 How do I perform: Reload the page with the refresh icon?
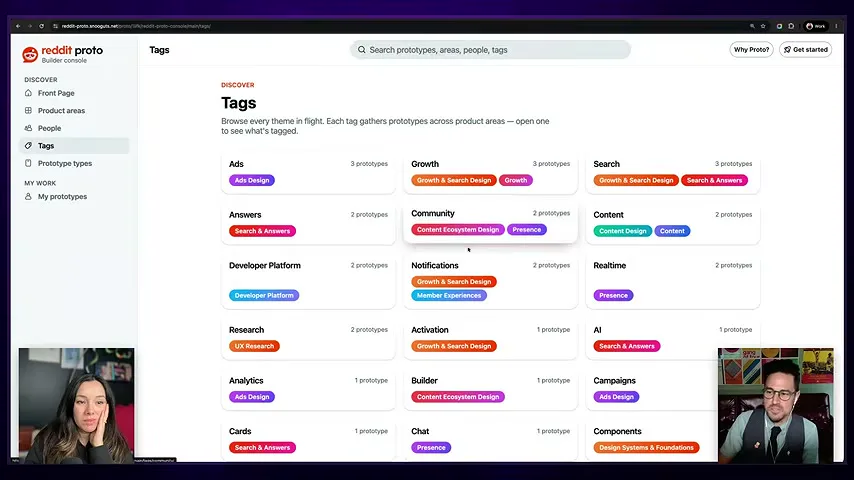41,26
